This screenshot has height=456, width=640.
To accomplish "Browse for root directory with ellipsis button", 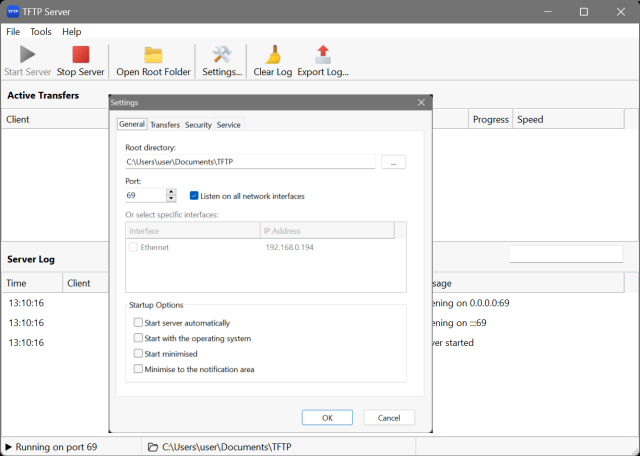I will tap(393, 162).
